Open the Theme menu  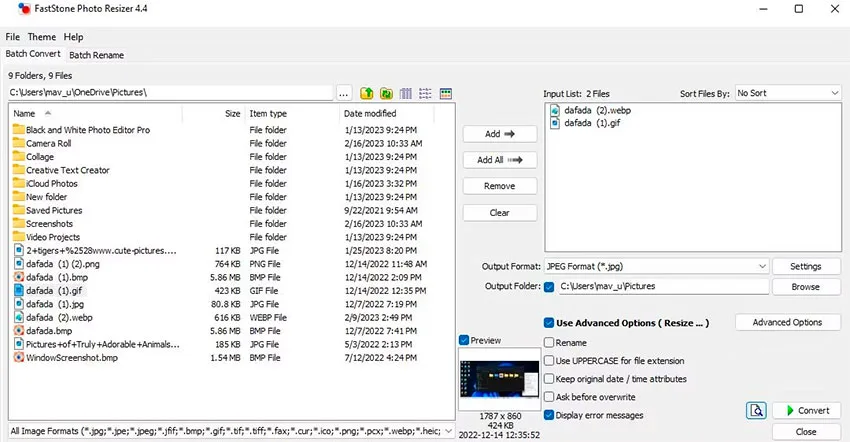coord(42,37)
